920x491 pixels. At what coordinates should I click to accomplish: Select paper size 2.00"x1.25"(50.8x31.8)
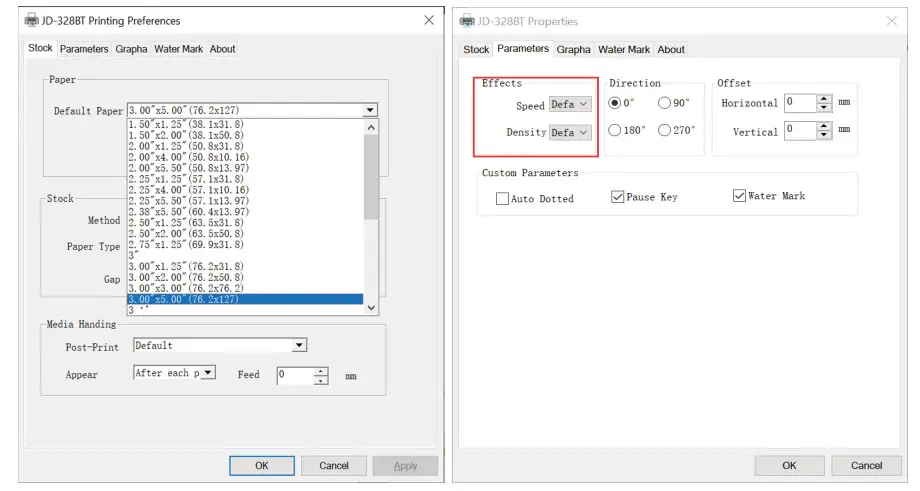point(245,146)
